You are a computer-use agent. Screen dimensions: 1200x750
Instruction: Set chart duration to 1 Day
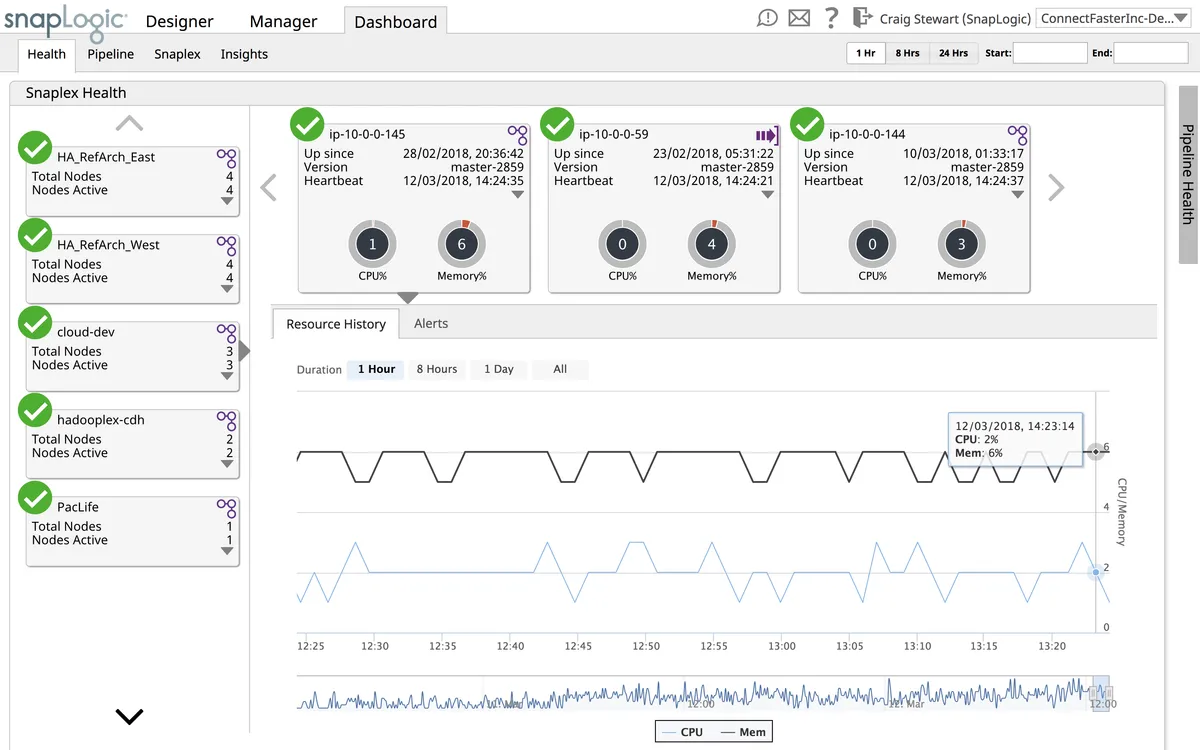[499, 369]
